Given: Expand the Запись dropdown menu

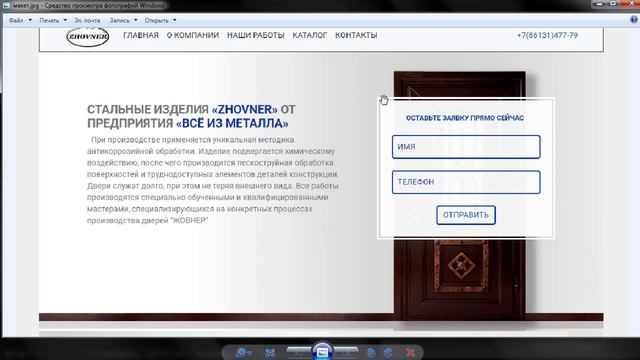Looking at the screenshot, I should click(123, 20).
